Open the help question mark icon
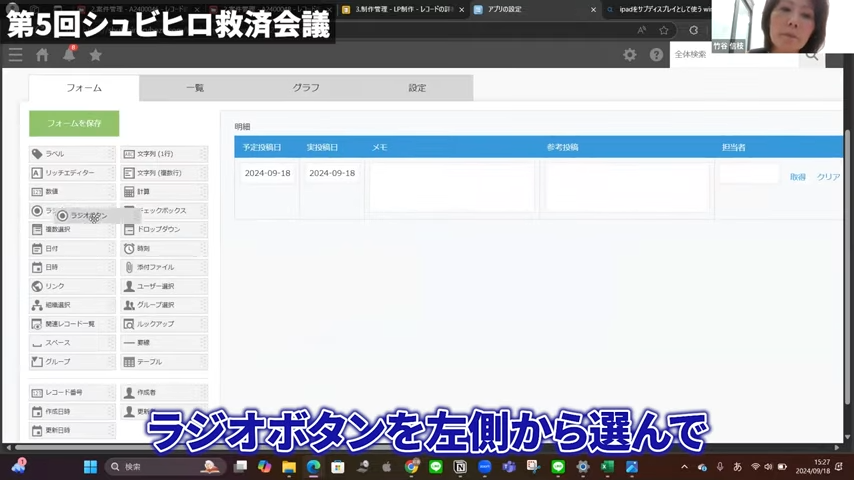854x480 pixels. 656,54
